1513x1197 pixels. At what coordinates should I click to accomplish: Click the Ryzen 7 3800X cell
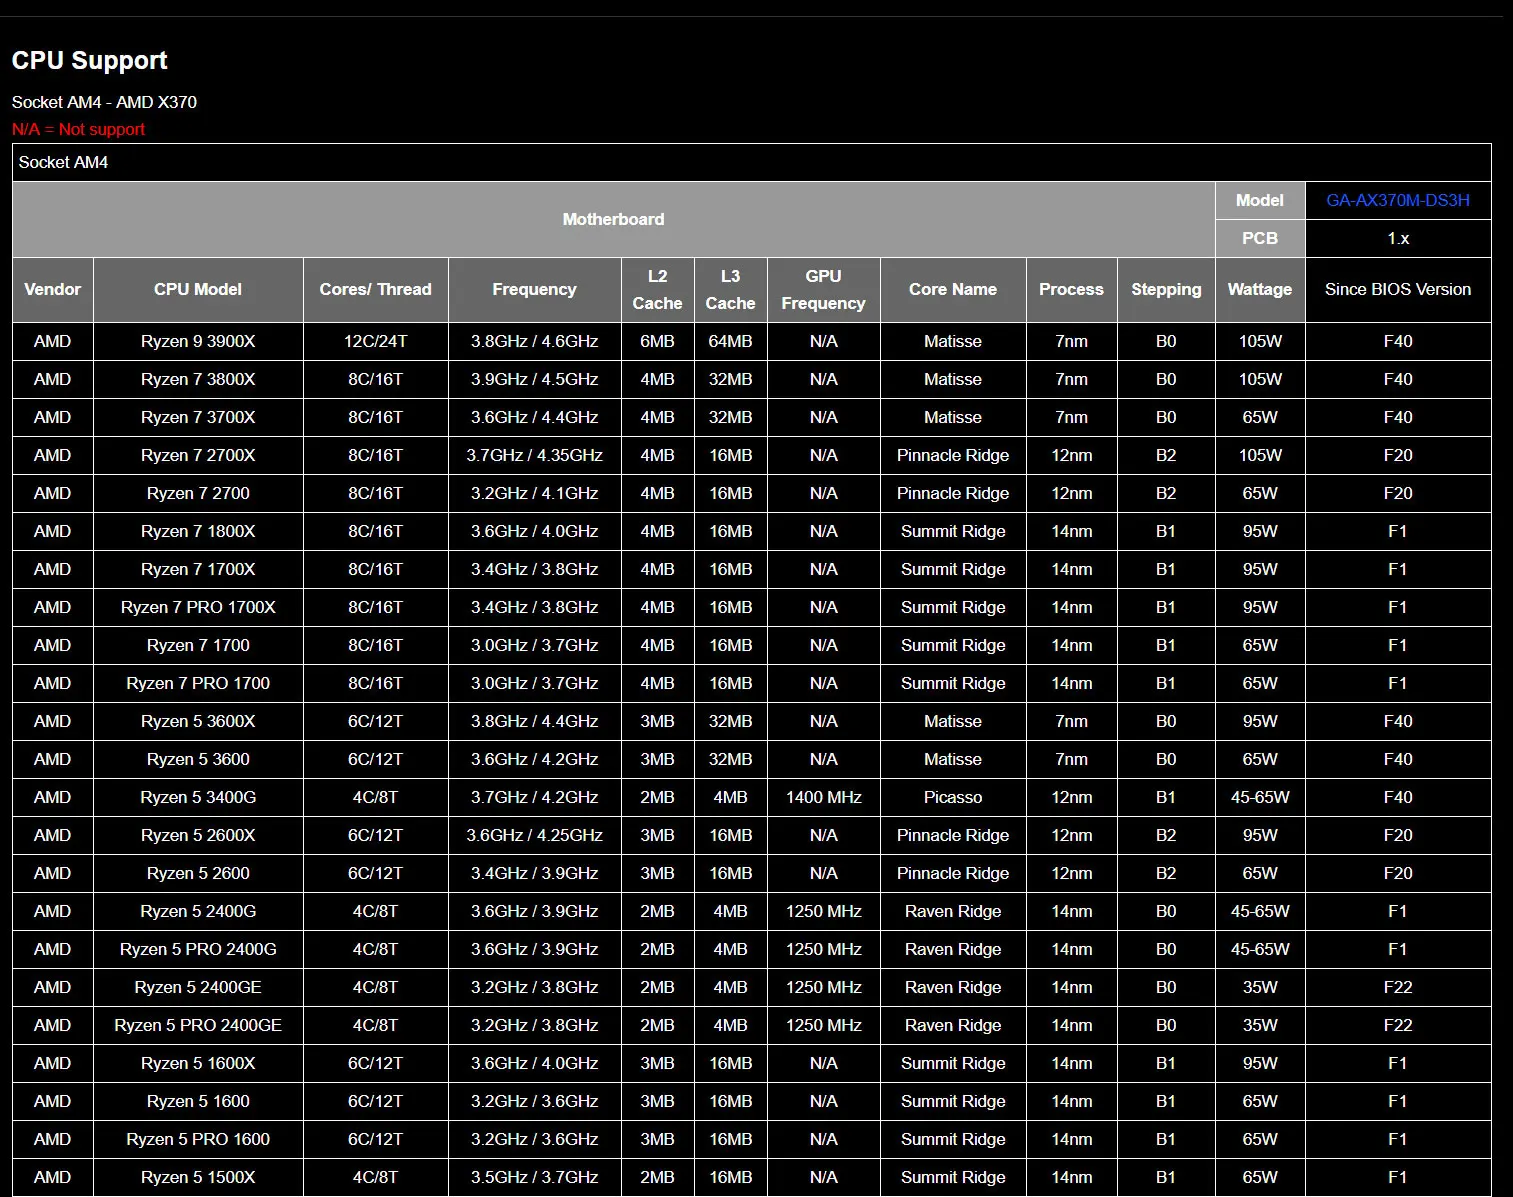(198, 379)
